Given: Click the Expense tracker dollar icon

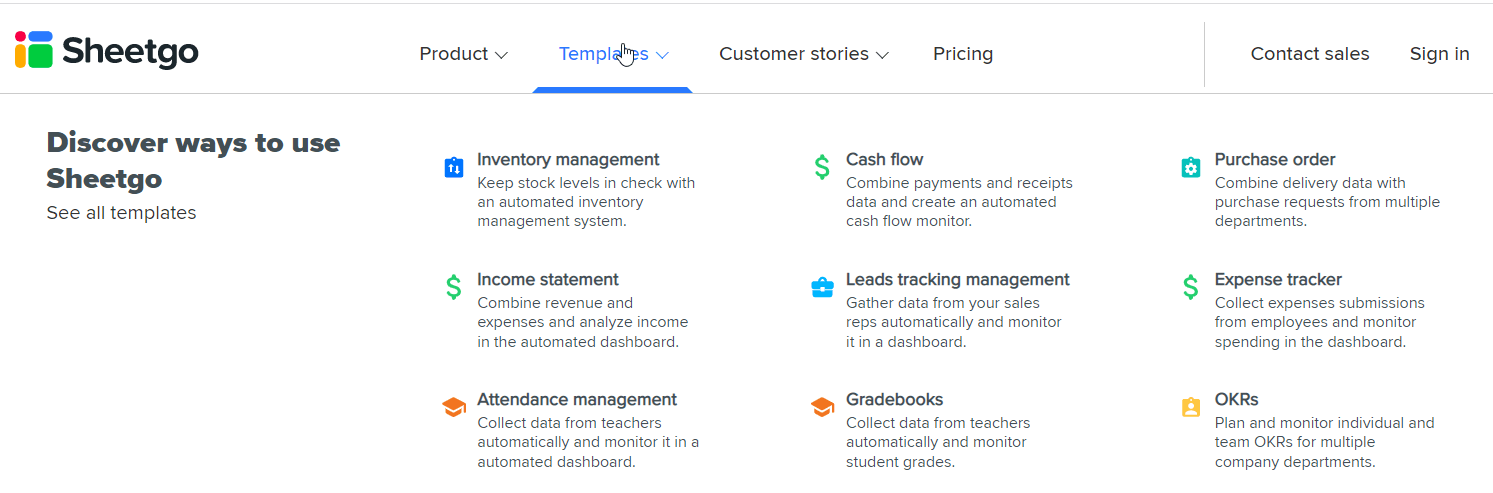Looking at the screenshot, I should click(x=1190, y=287).
